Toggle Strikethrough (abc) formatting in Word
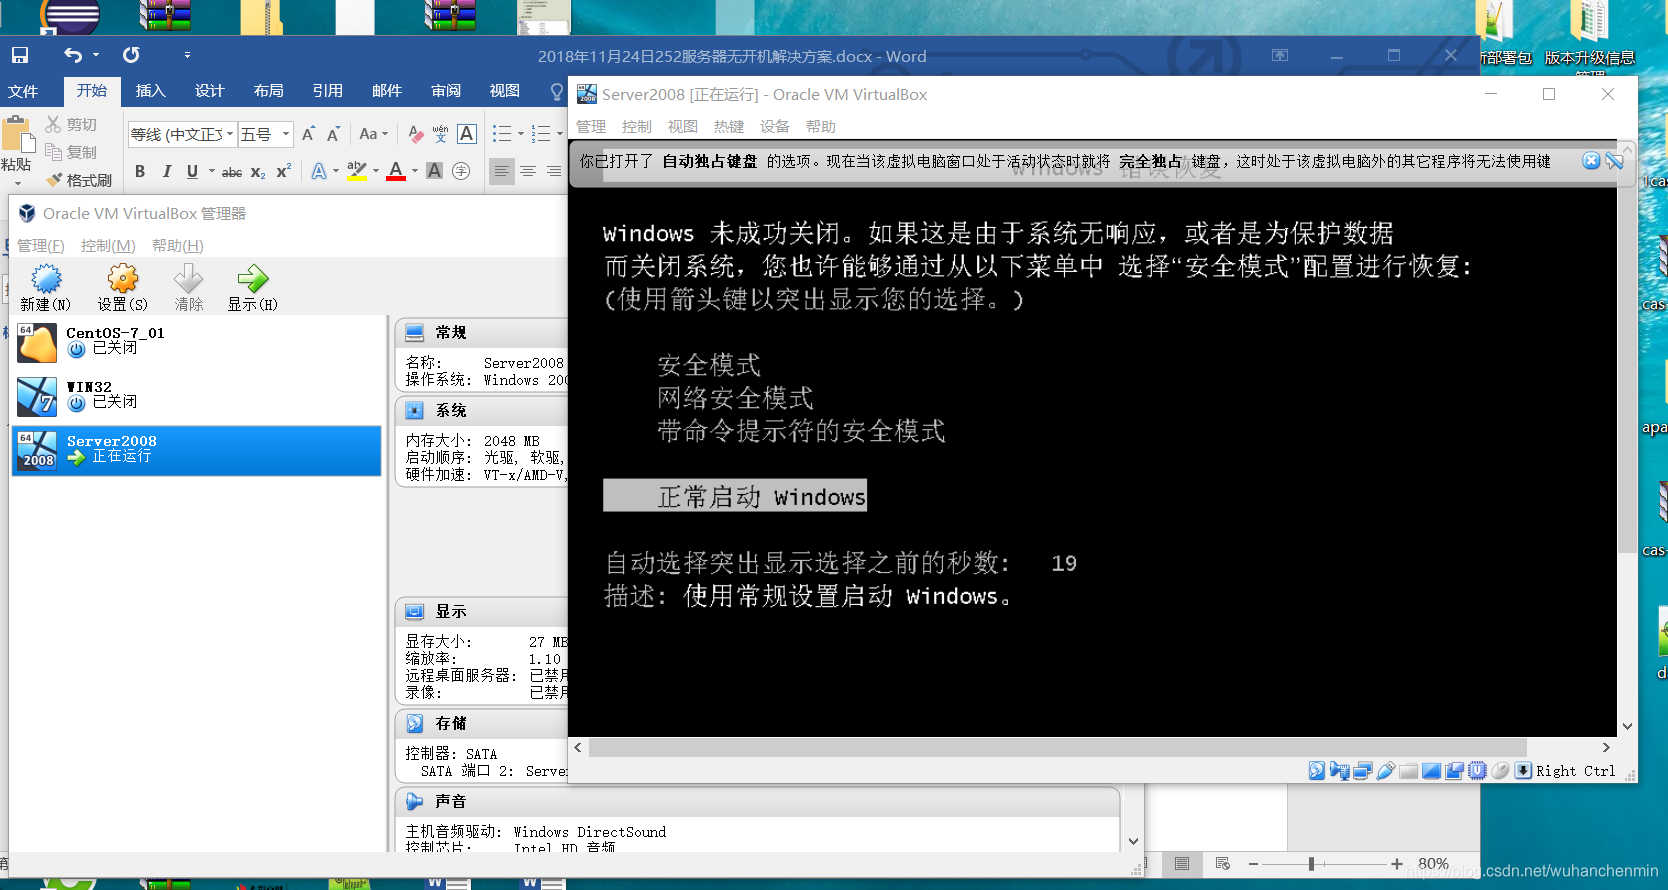This screenshot has height=890, width=1668. 232,172
